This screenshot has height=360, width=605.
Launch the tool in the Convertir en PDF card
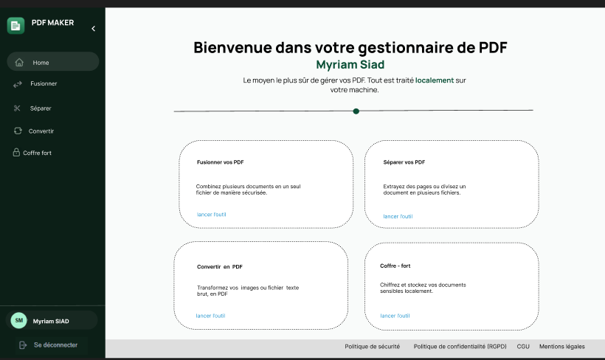[210, 316]
